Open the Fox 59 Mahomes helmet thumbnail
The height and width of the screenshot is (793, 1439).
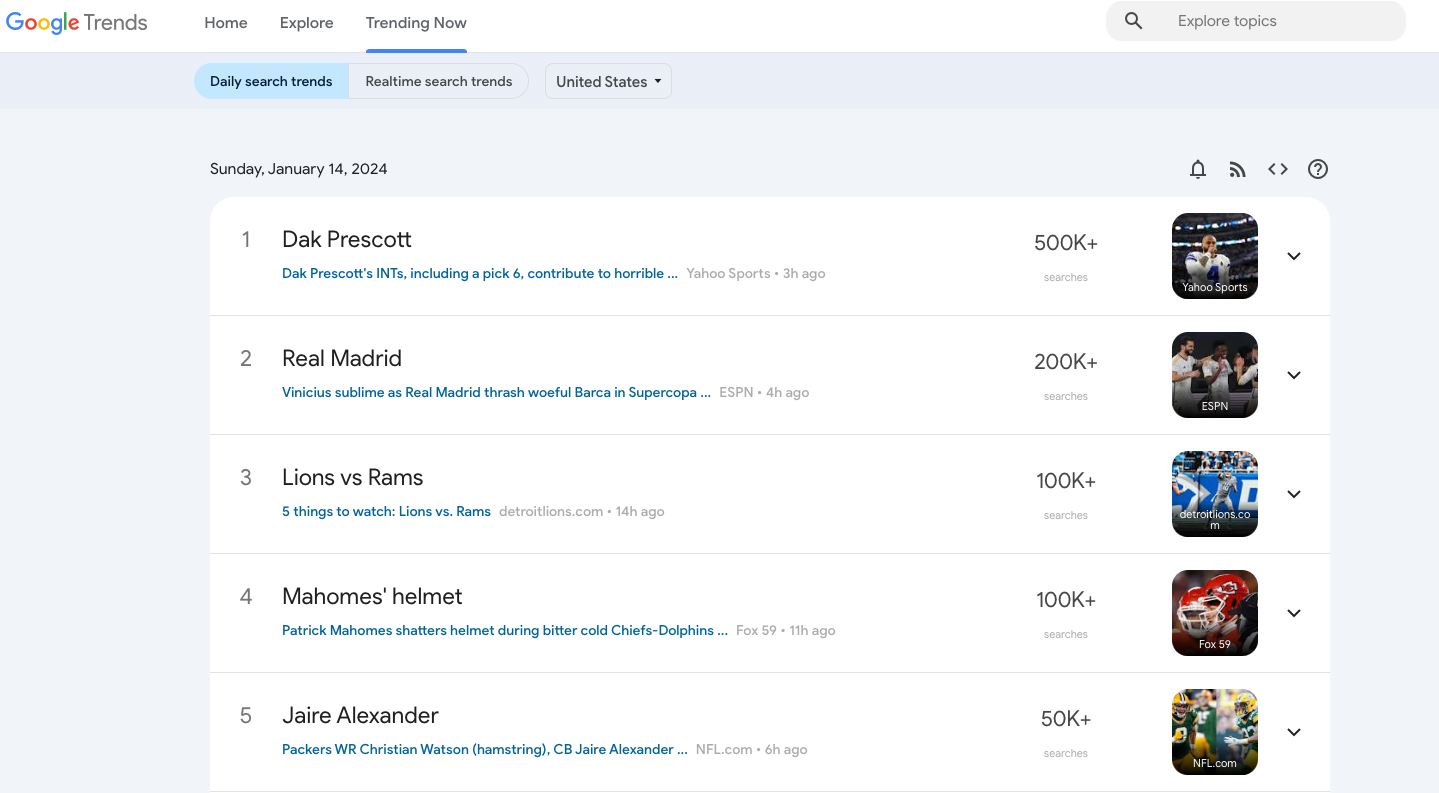1214,612
